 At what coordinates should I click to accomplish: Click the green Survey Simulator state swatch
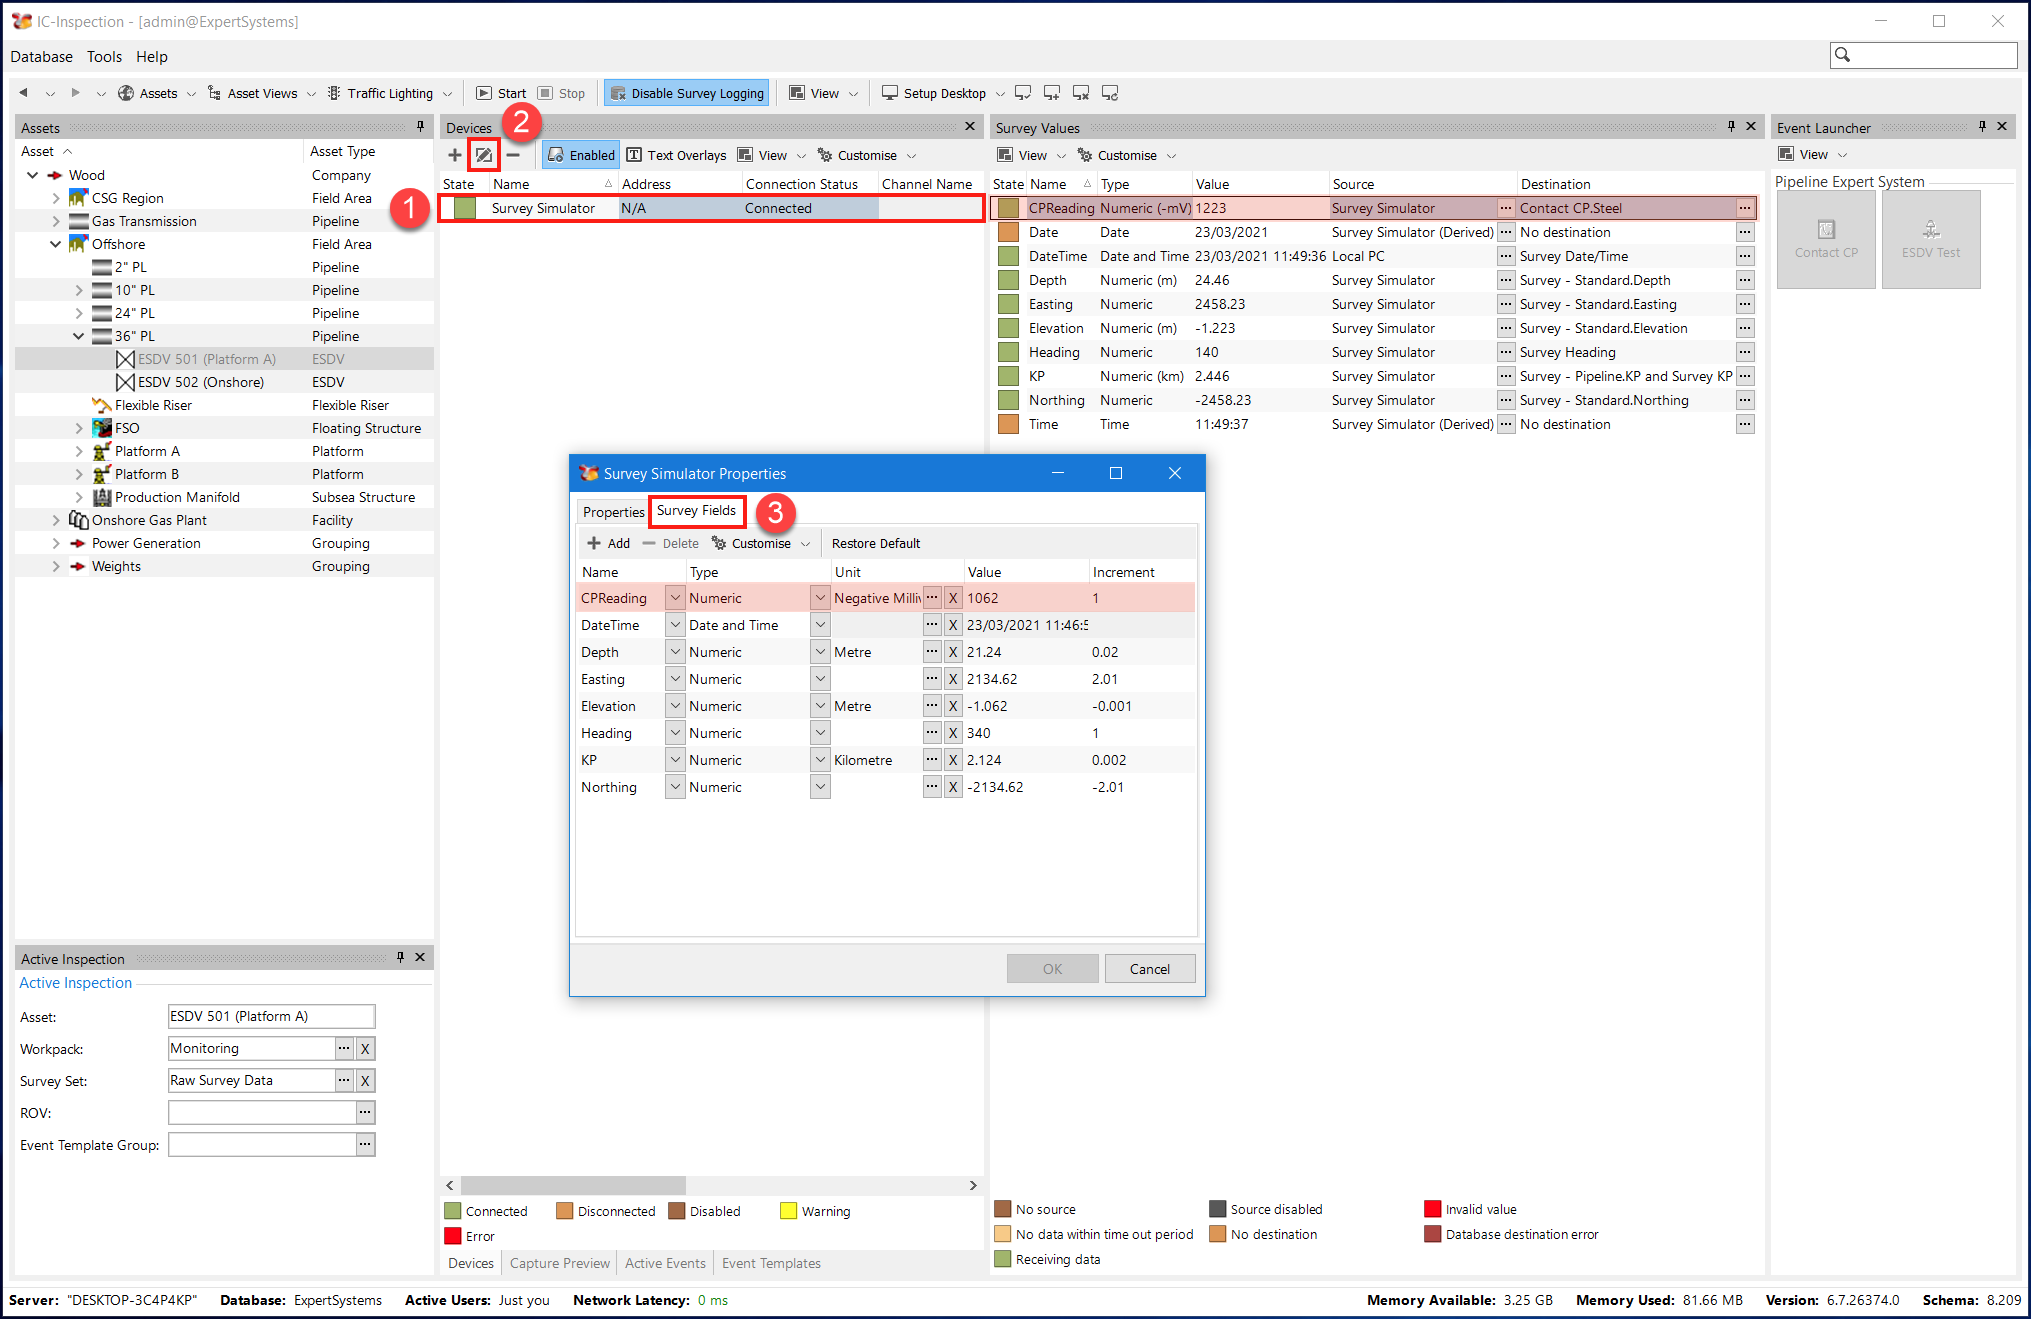465,208
